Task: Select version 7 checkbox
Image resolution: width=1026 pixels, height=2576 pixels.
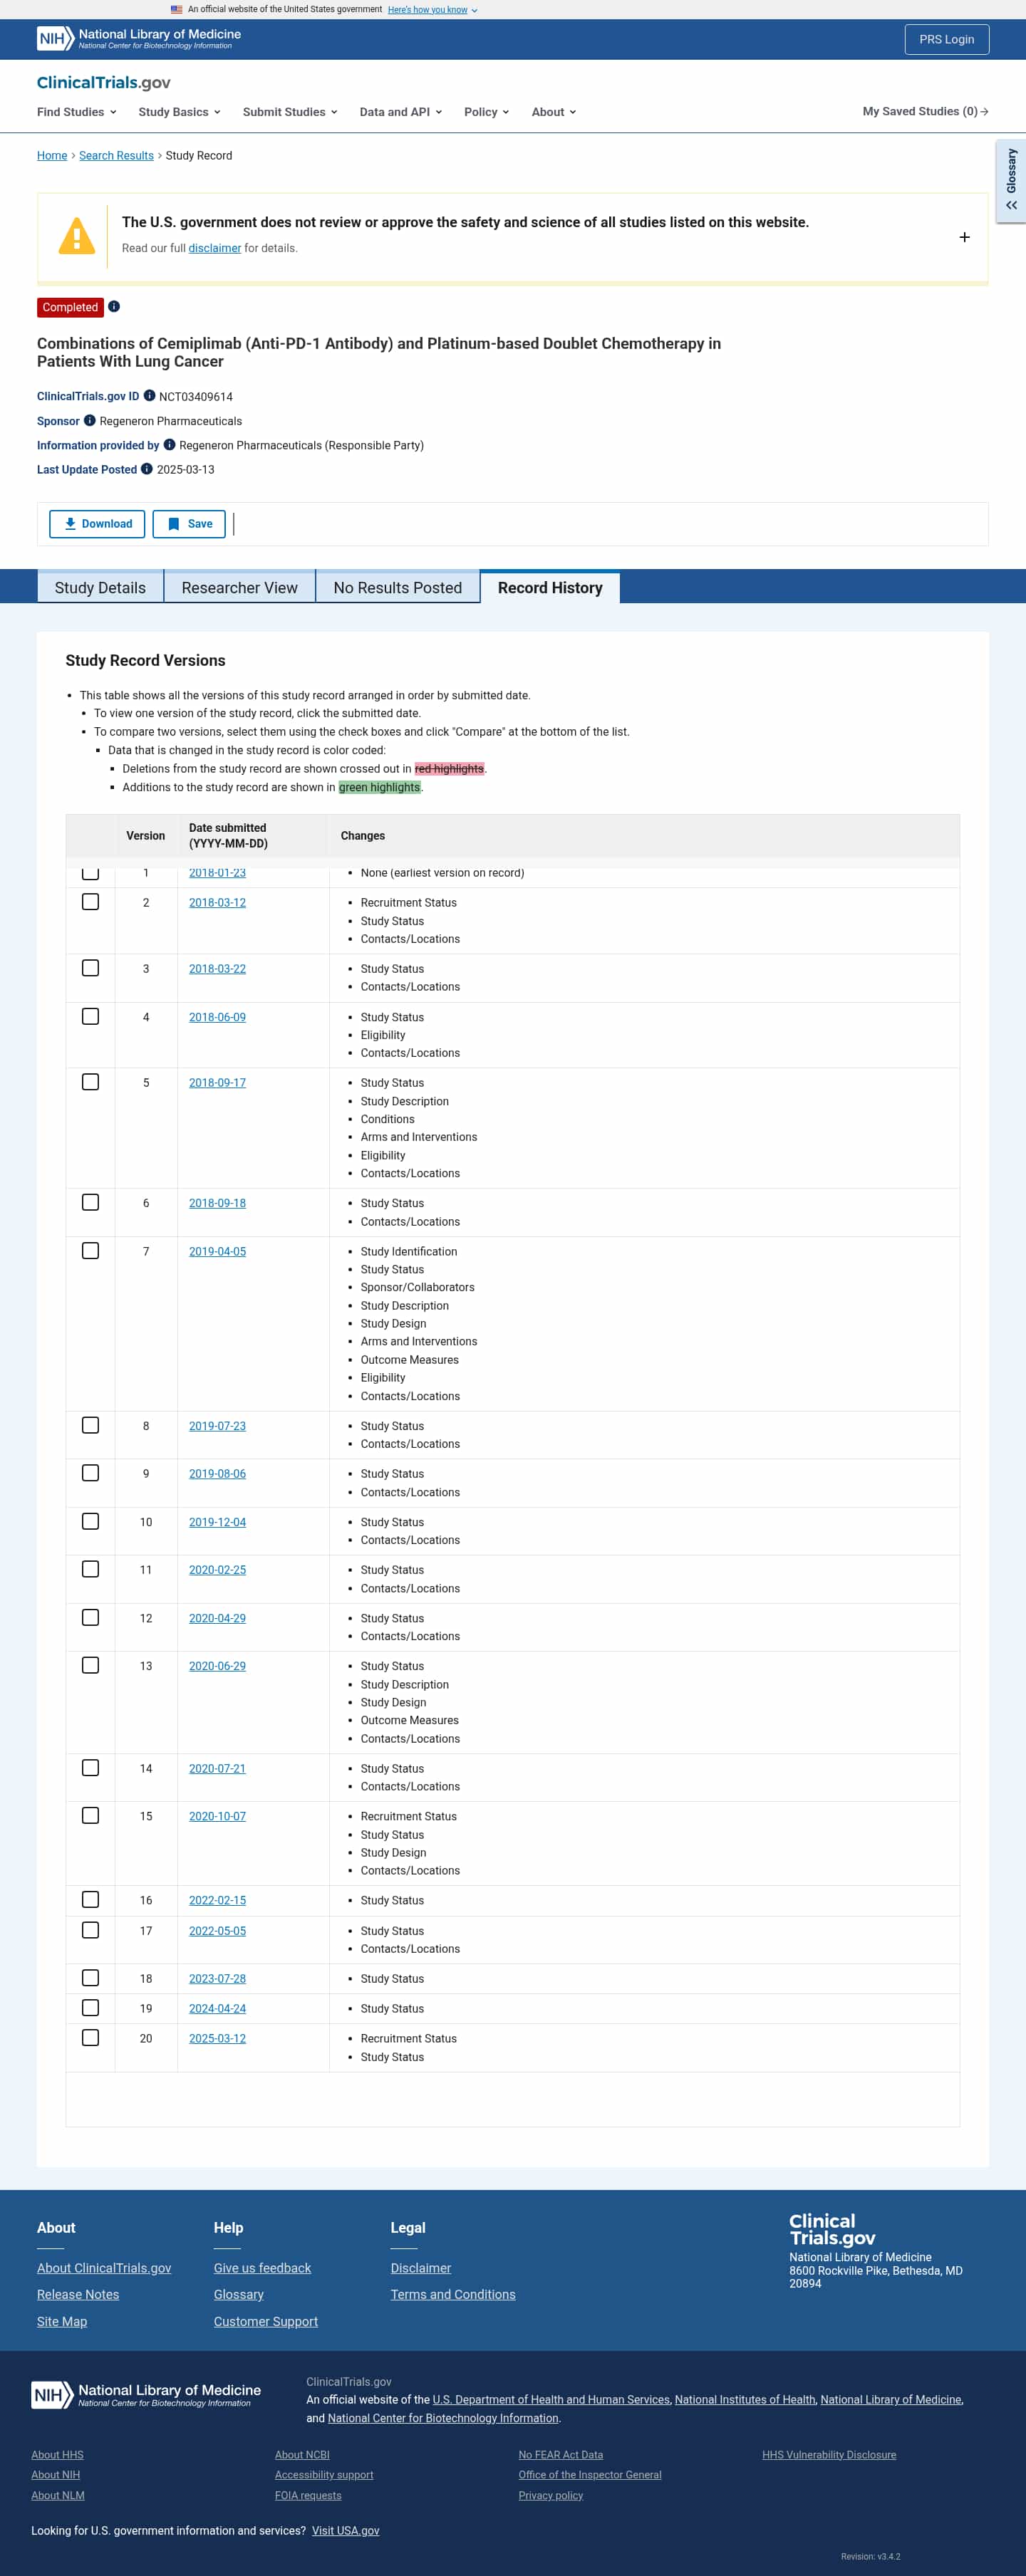Action: click(91, 1251)
